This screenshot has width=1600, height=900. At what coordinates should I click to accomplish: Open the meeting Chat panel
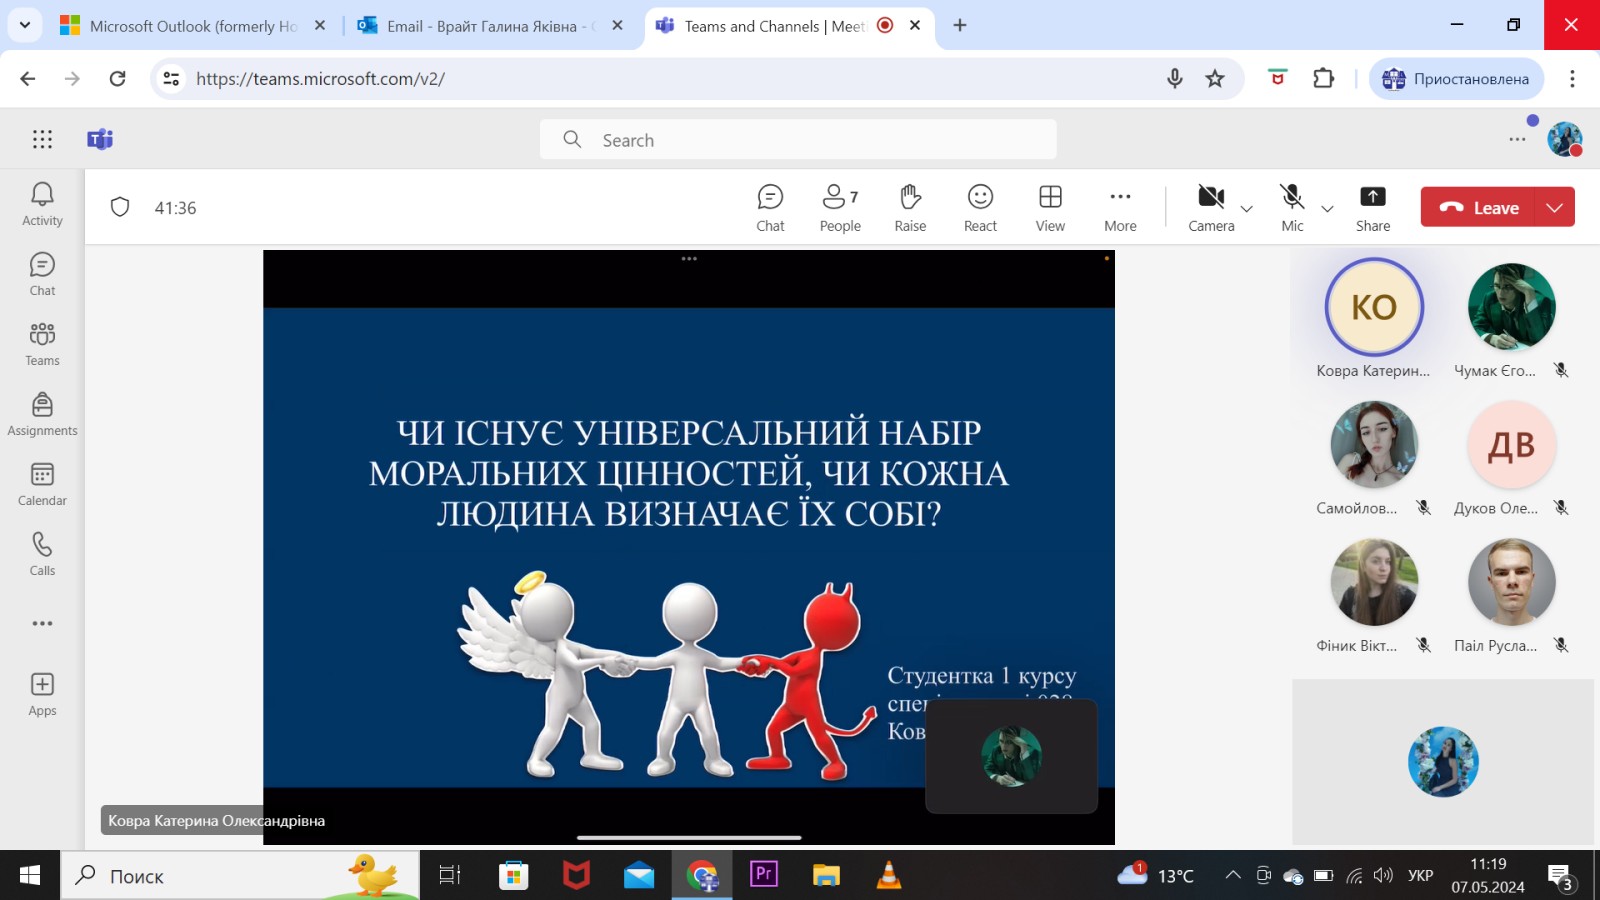tap(770, 207)
